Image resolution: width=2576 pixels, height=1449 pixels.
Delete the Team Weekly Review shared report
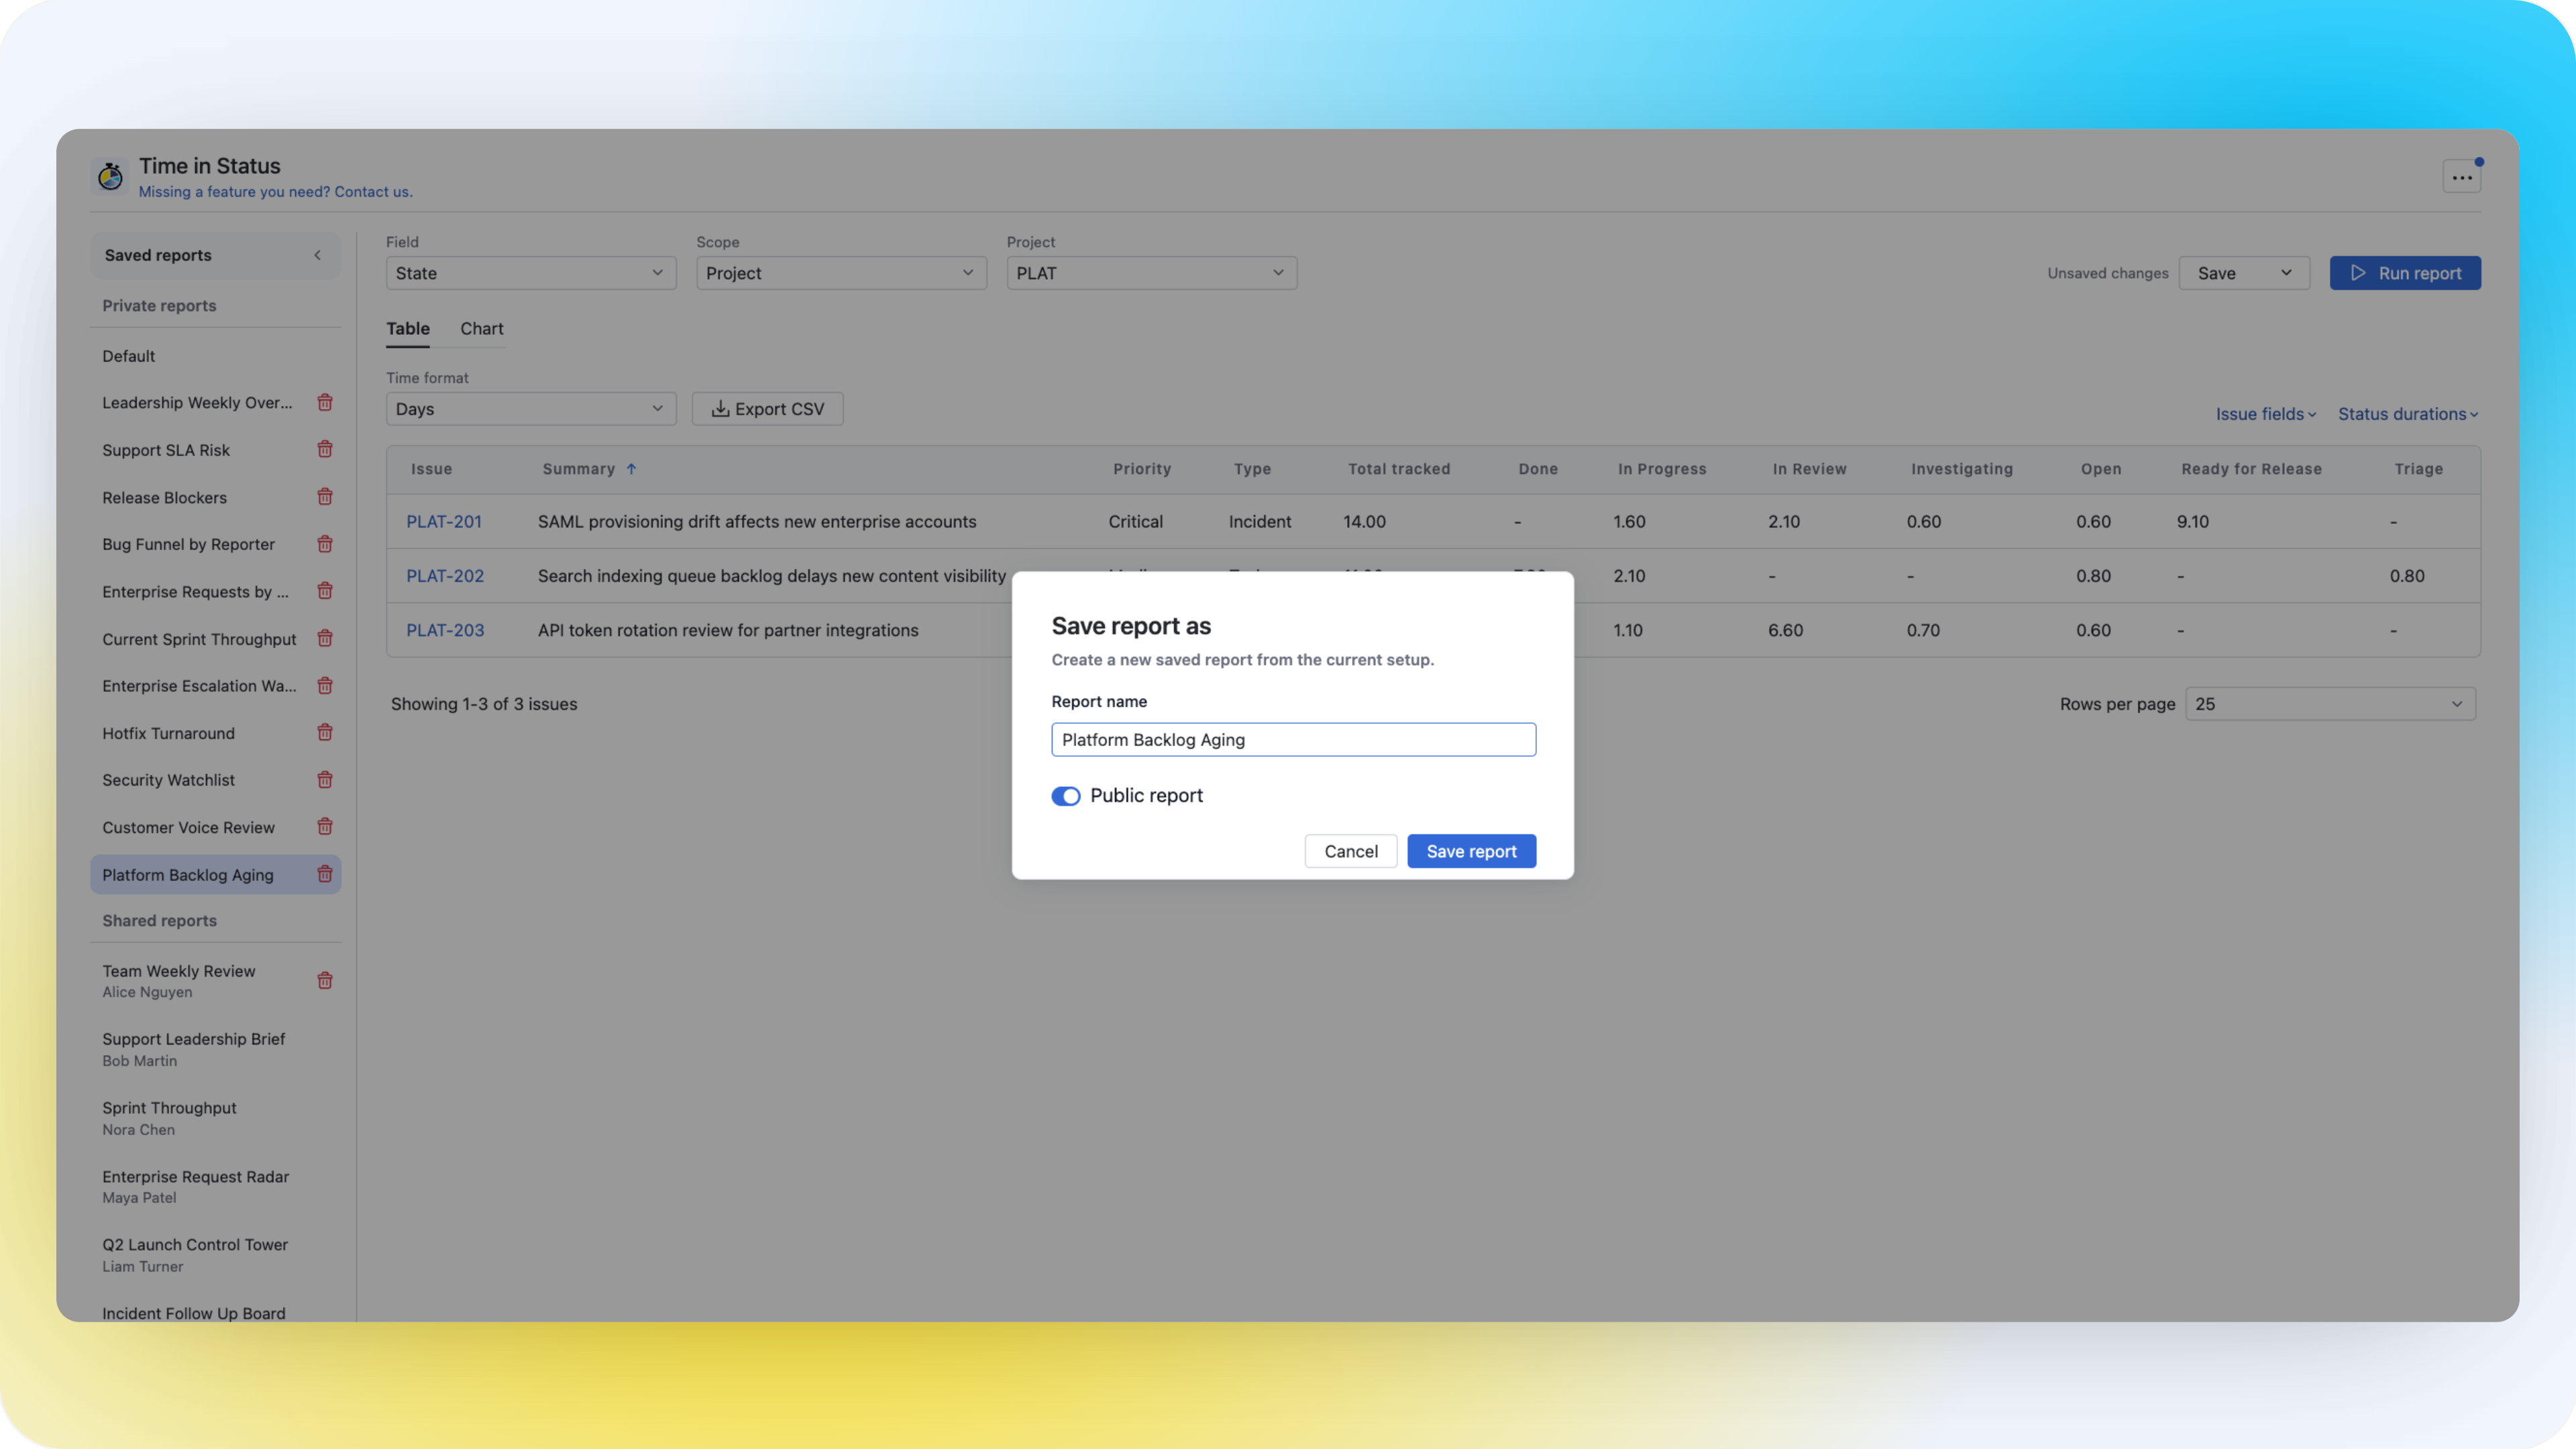click(x=325, y=981)
